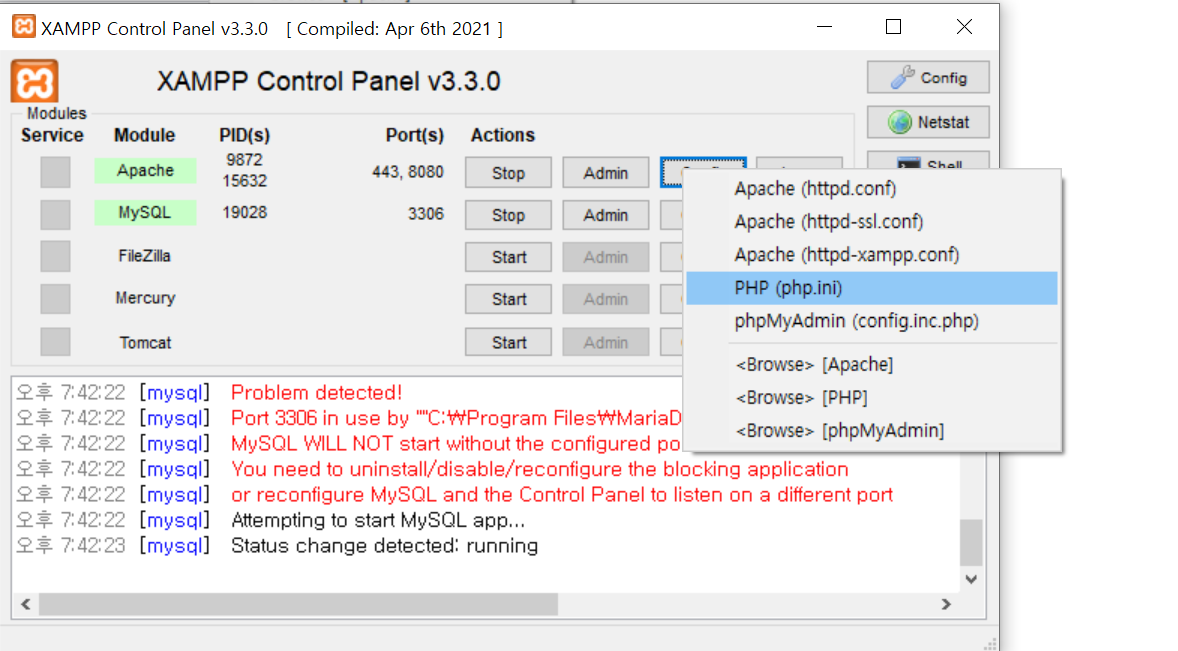Viewport: 1178px width, 651px height.
Task: Start the FileZilla module
Action: (x=508, y=257)
